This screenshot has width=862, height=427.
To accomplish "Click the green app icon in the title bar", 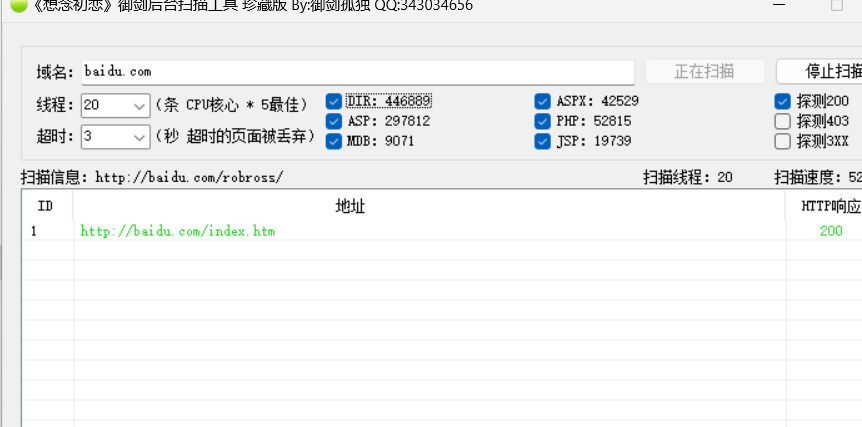I will (18, 5).
